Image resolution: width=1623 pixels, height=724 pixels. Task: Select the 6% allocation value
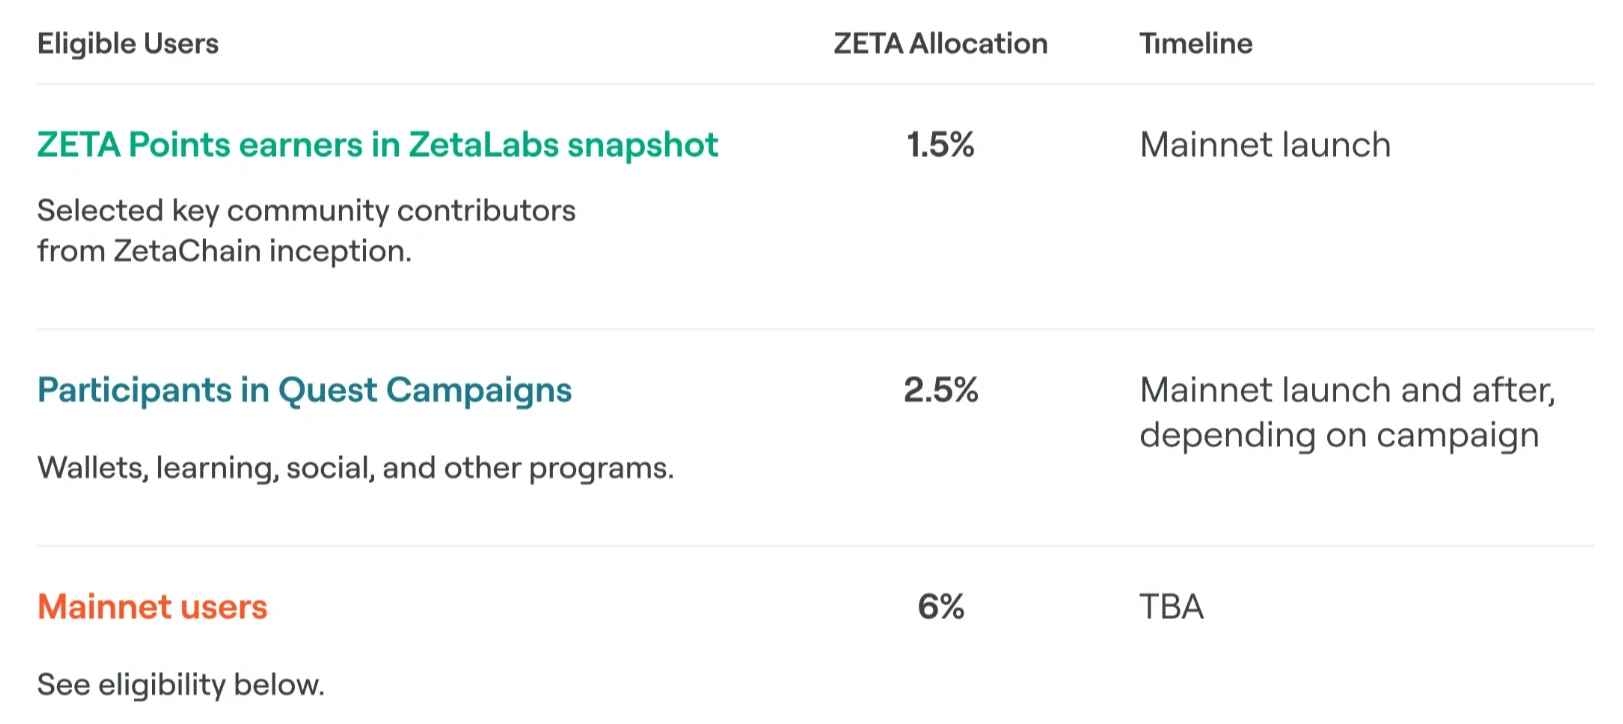pos(940,607)
